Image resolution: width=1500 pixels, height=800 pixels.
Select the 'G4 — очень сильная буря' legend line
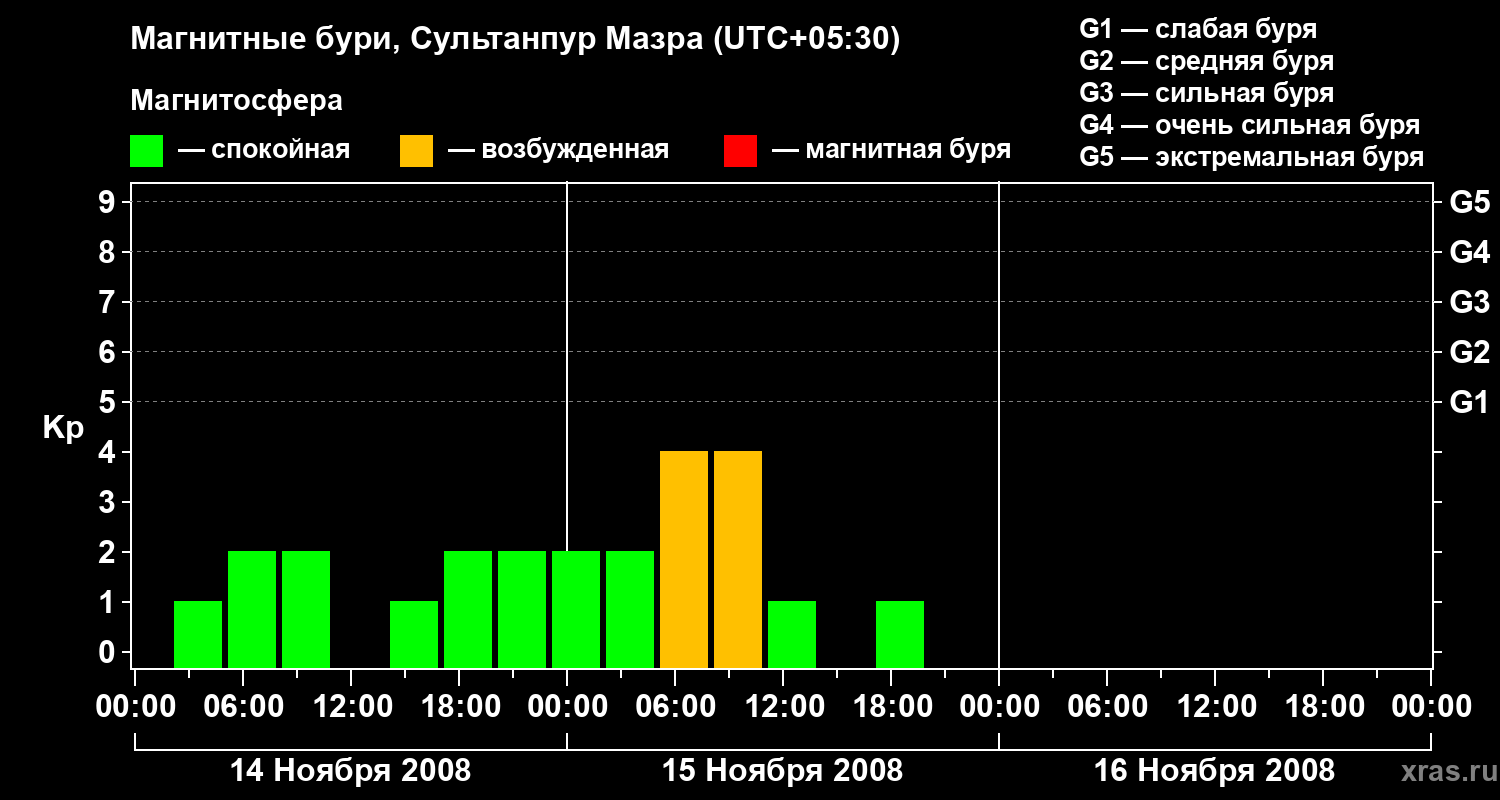(x=1250, y=125)
